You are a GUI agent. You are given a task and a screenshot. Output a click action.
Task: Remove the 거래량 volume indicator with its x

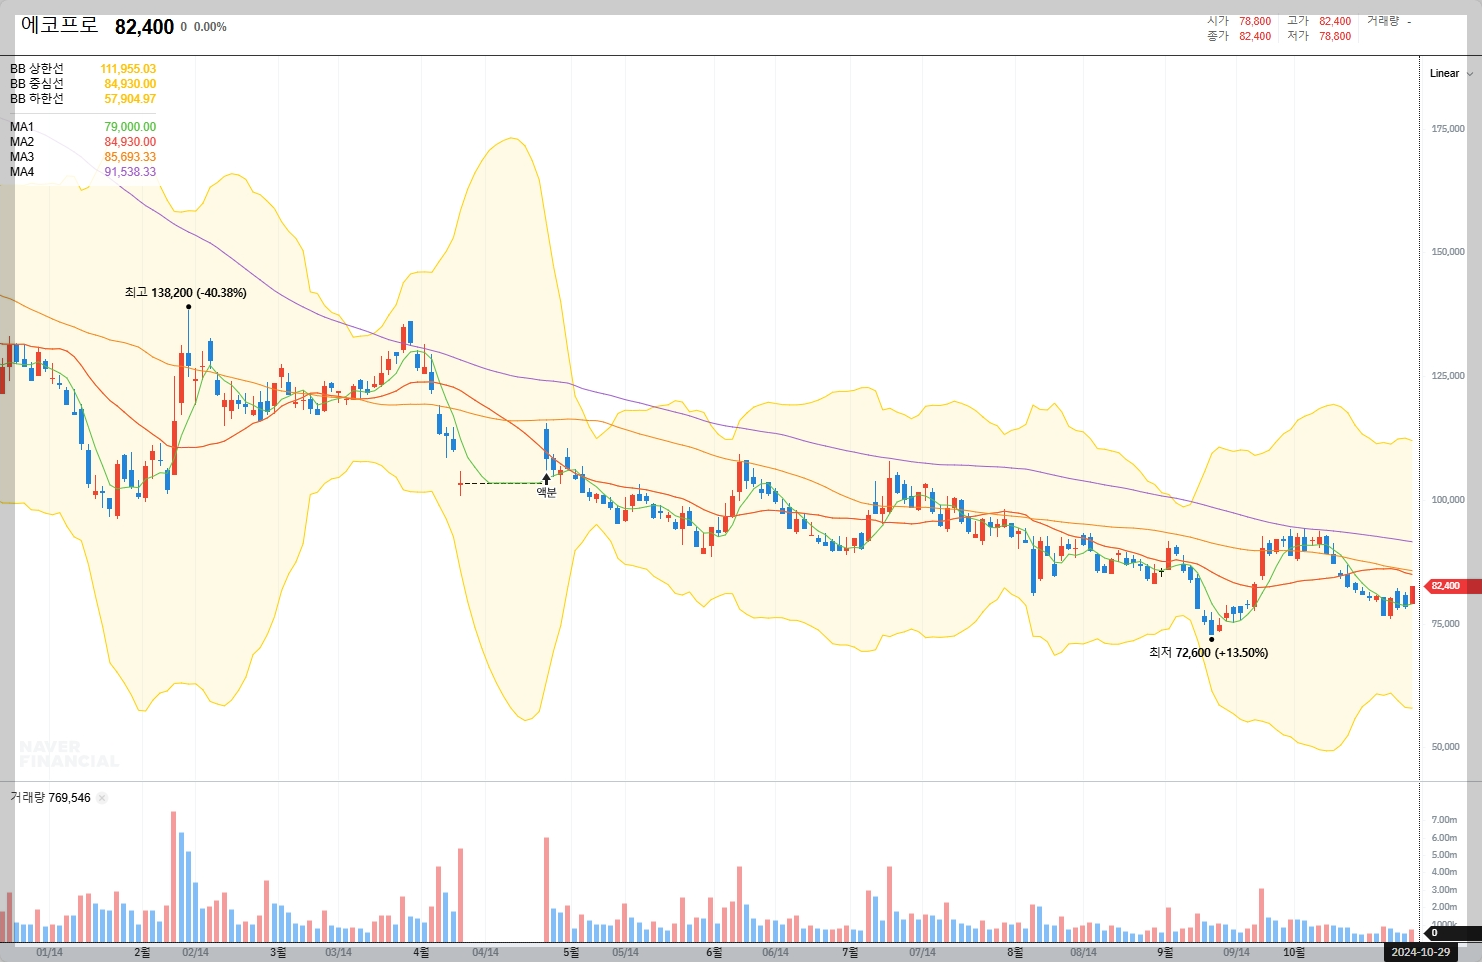click(102, 798)
